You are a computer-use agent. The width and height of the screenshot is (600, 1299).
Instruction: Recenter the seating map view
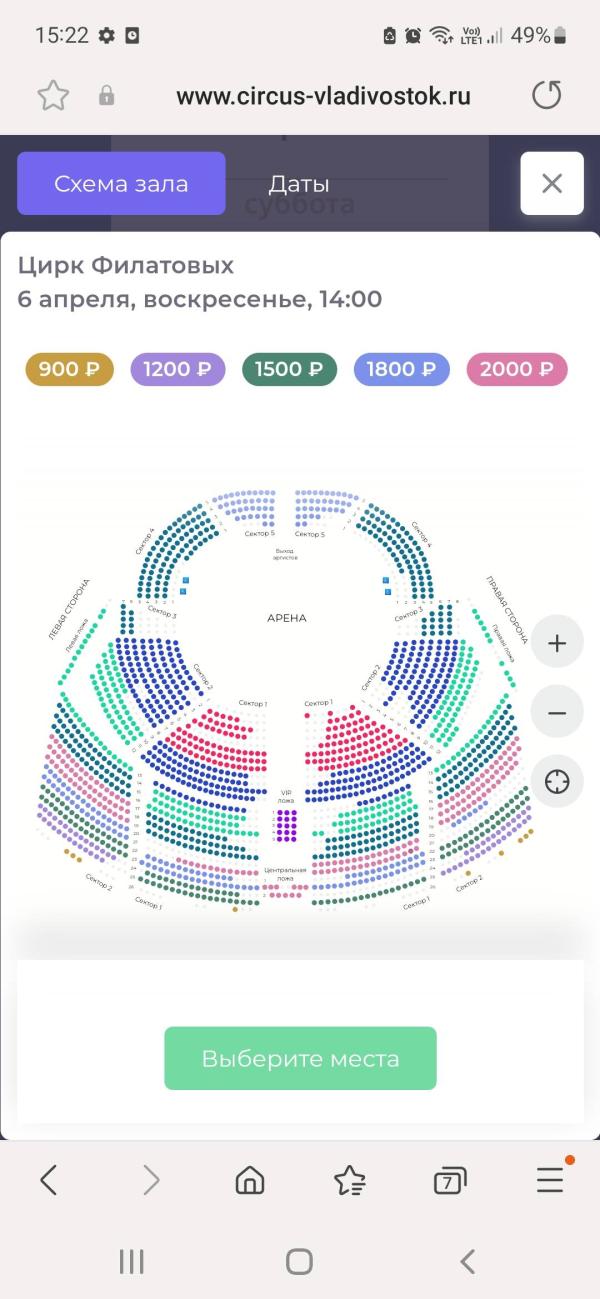[557, 781]
